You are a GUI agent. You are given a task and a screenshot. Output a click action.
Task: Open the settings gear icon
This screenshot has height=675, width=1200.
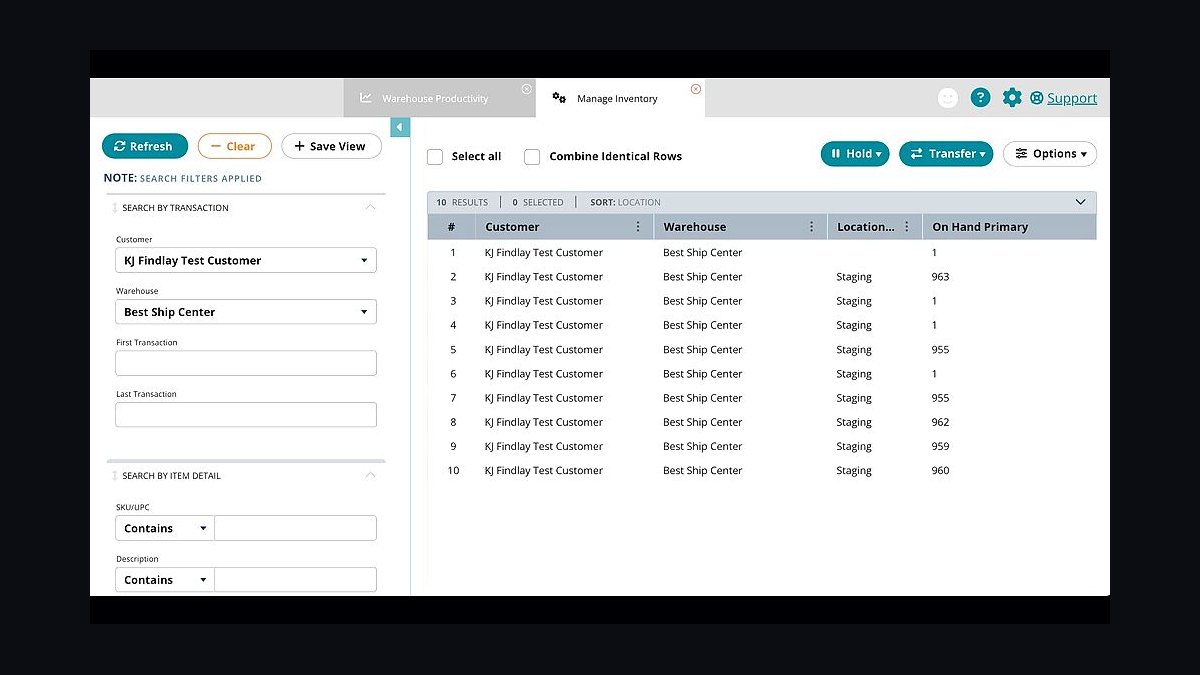(x=1012, y=98)
